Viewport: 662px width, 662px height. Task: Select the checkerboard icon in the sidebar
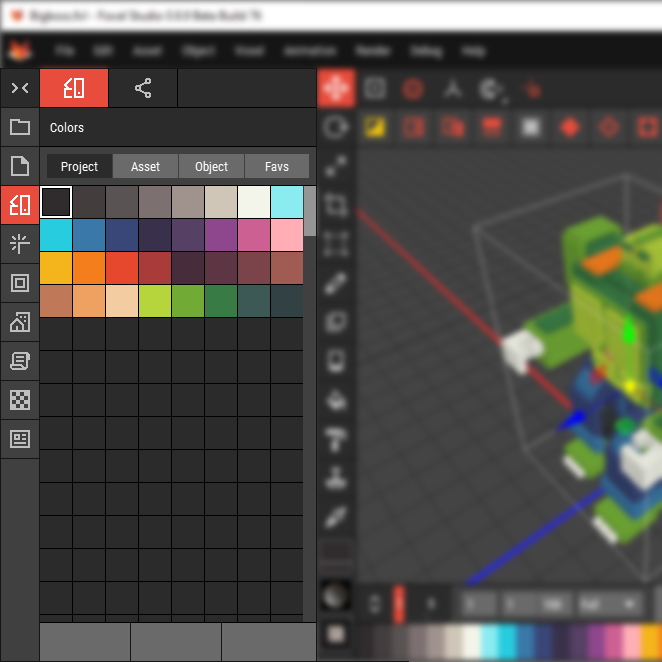pos(20,400)
